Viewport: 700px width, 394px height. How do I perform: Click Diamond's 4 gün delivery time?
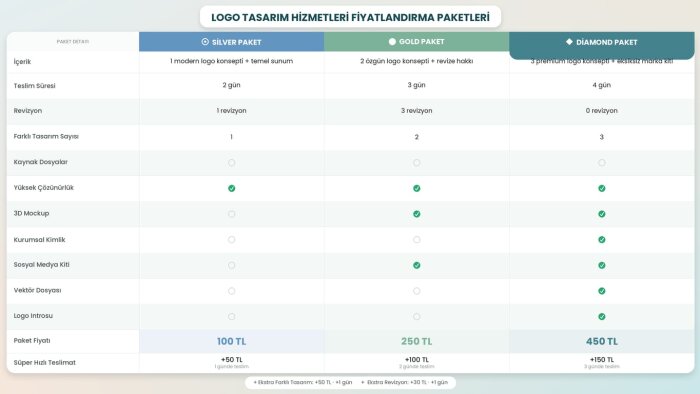pos(602,85)
